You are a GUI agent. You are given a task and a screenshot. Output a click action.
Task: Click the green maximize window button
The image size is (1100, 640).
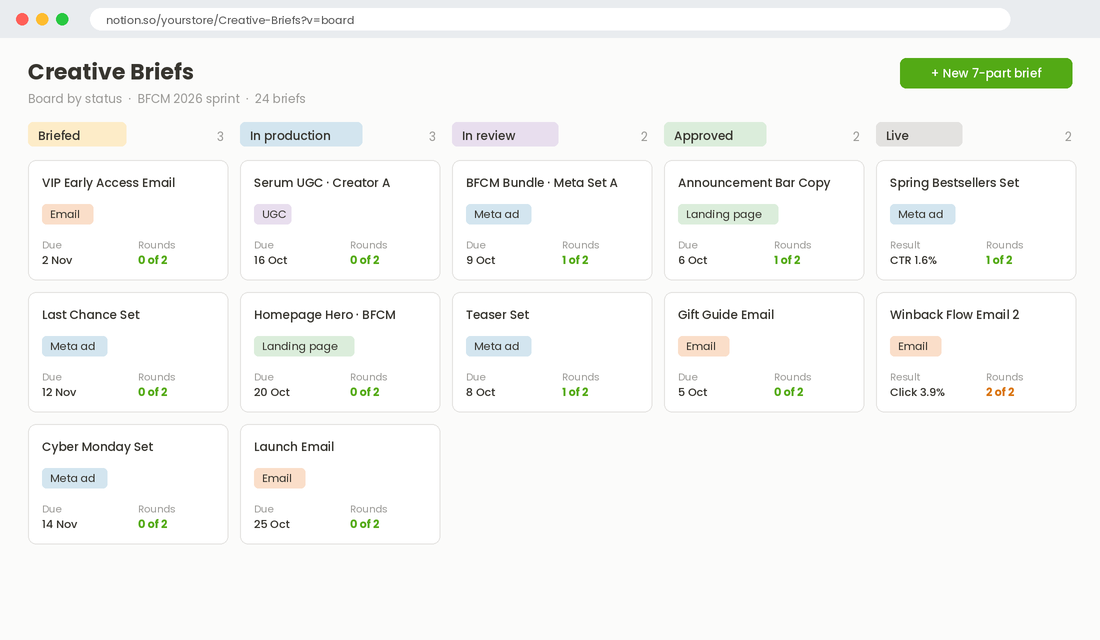pos(62,19)
